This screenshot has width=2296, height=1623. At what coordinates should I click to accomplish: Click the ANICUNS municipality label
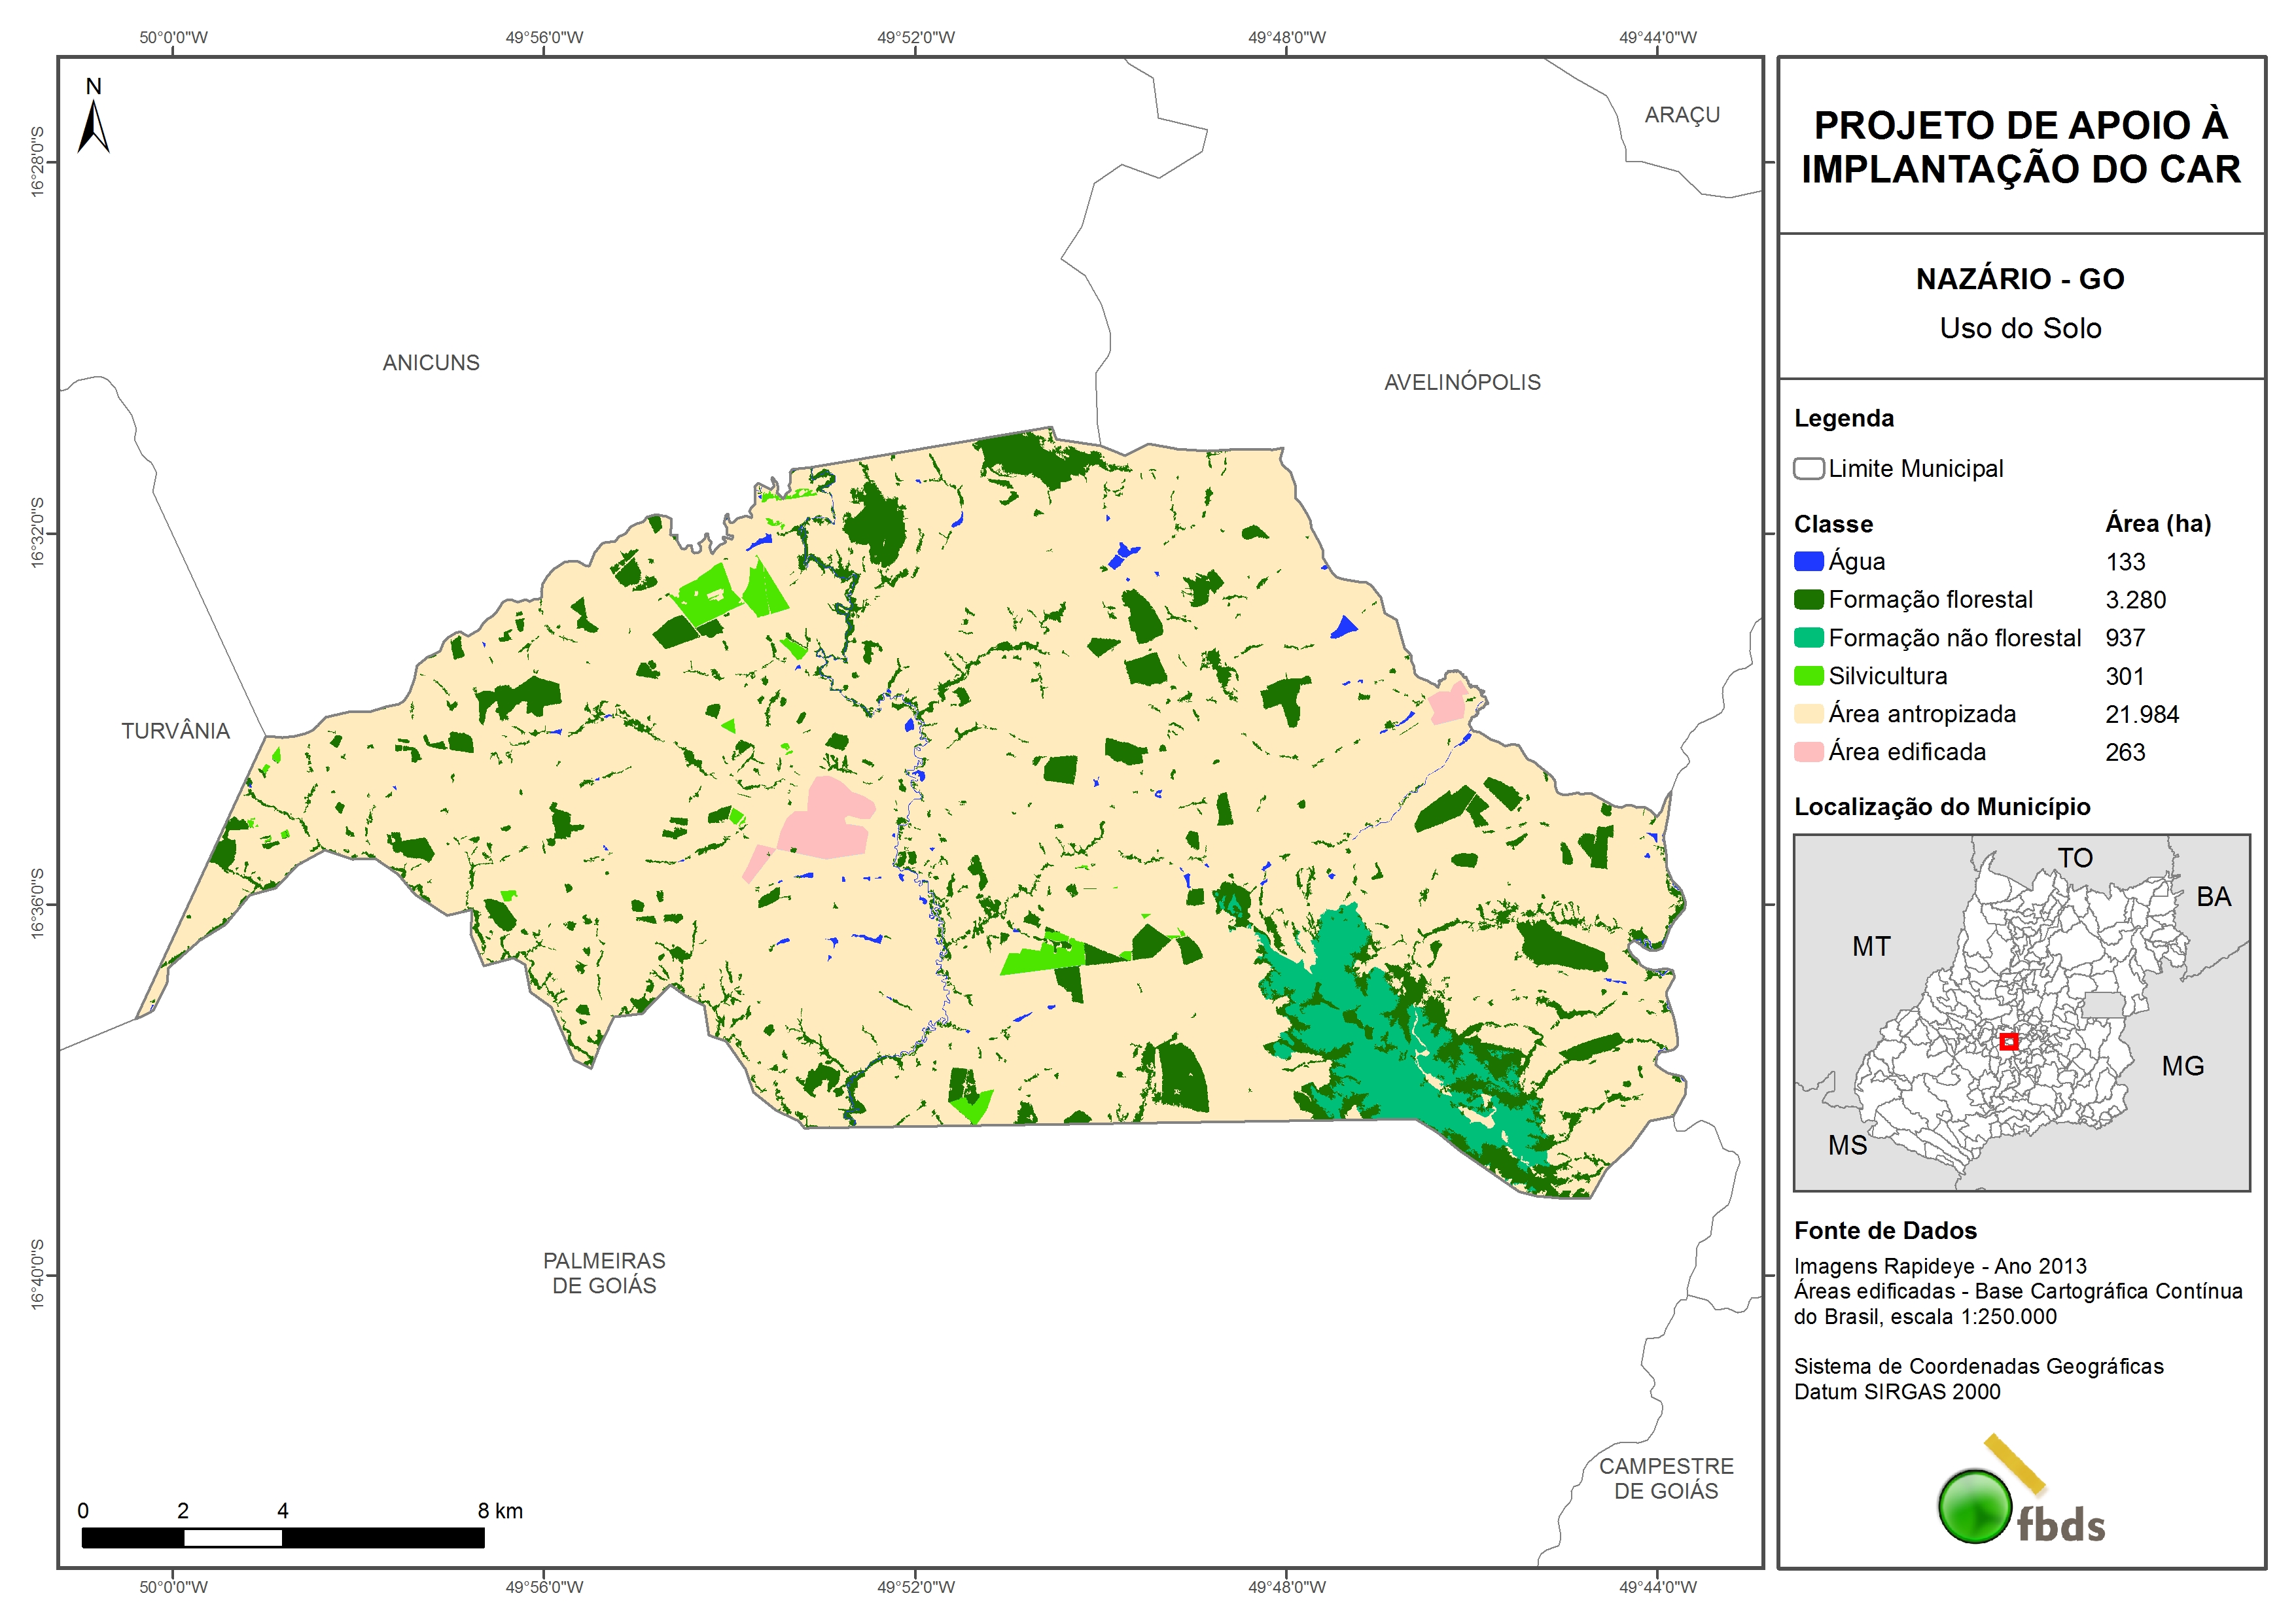click(x=431, y=363)
